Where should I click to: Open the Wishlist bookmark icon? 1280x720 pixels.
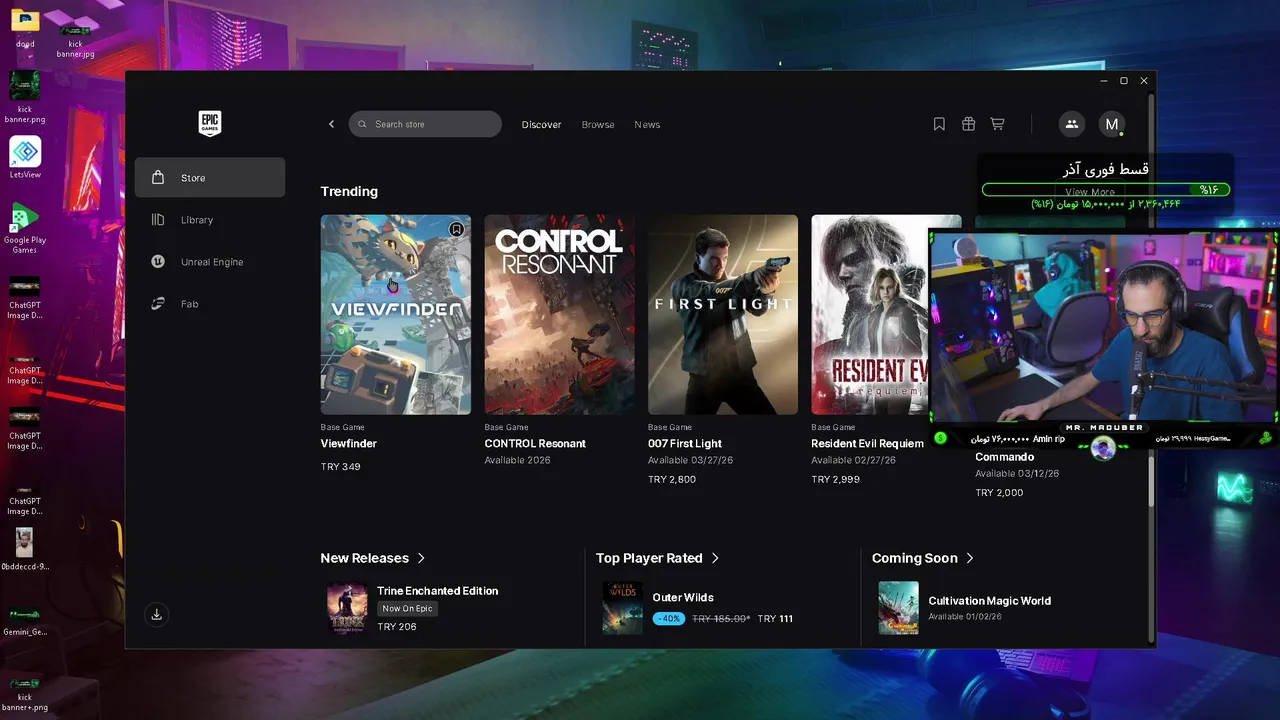[x=939, y=124]
